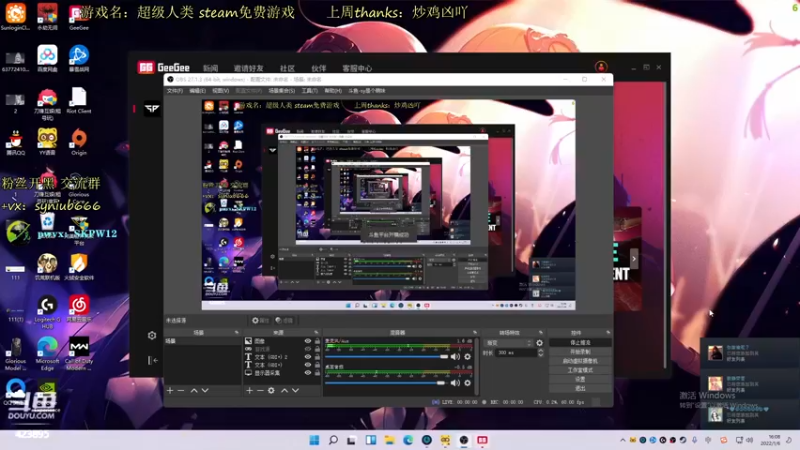Image resolution: width=800 pixels, height=450 pixels.
Task: Open OBS View menu
Action: [220, 91]
